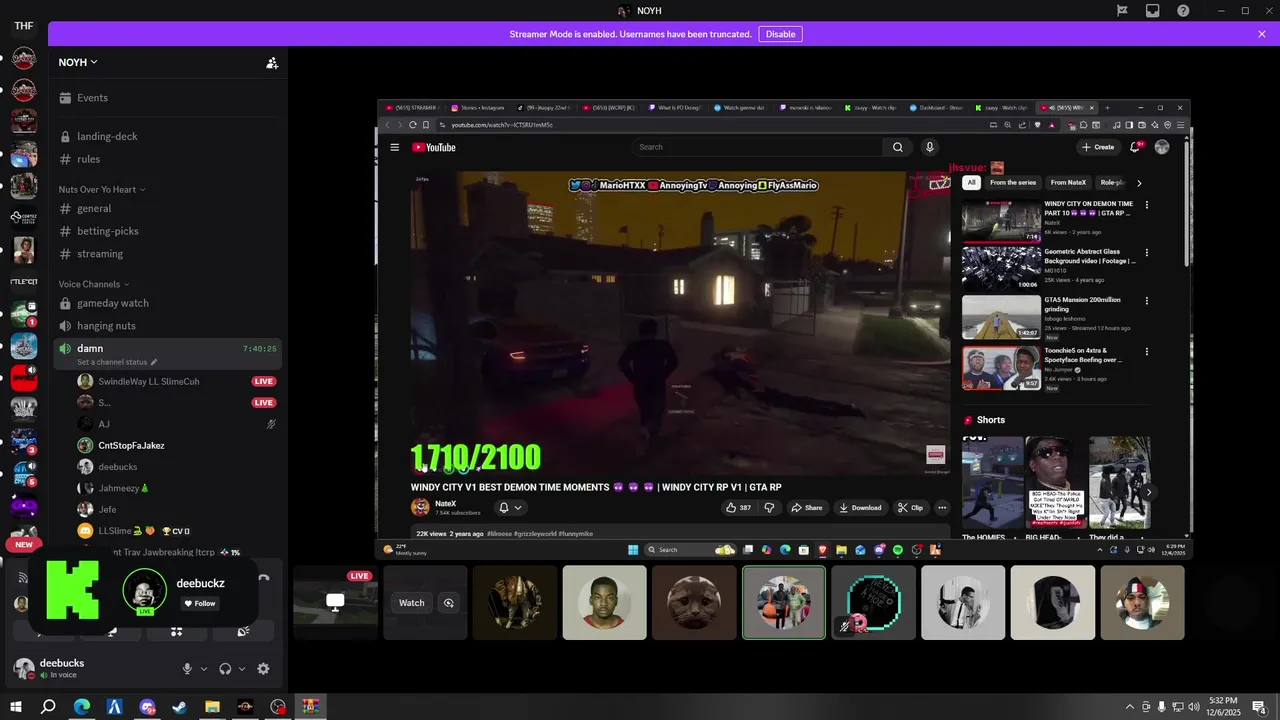
Task: Click SwindleWay LL SlimeCuh in voice list
Action: pyautogui.click(x=149, y=381)
